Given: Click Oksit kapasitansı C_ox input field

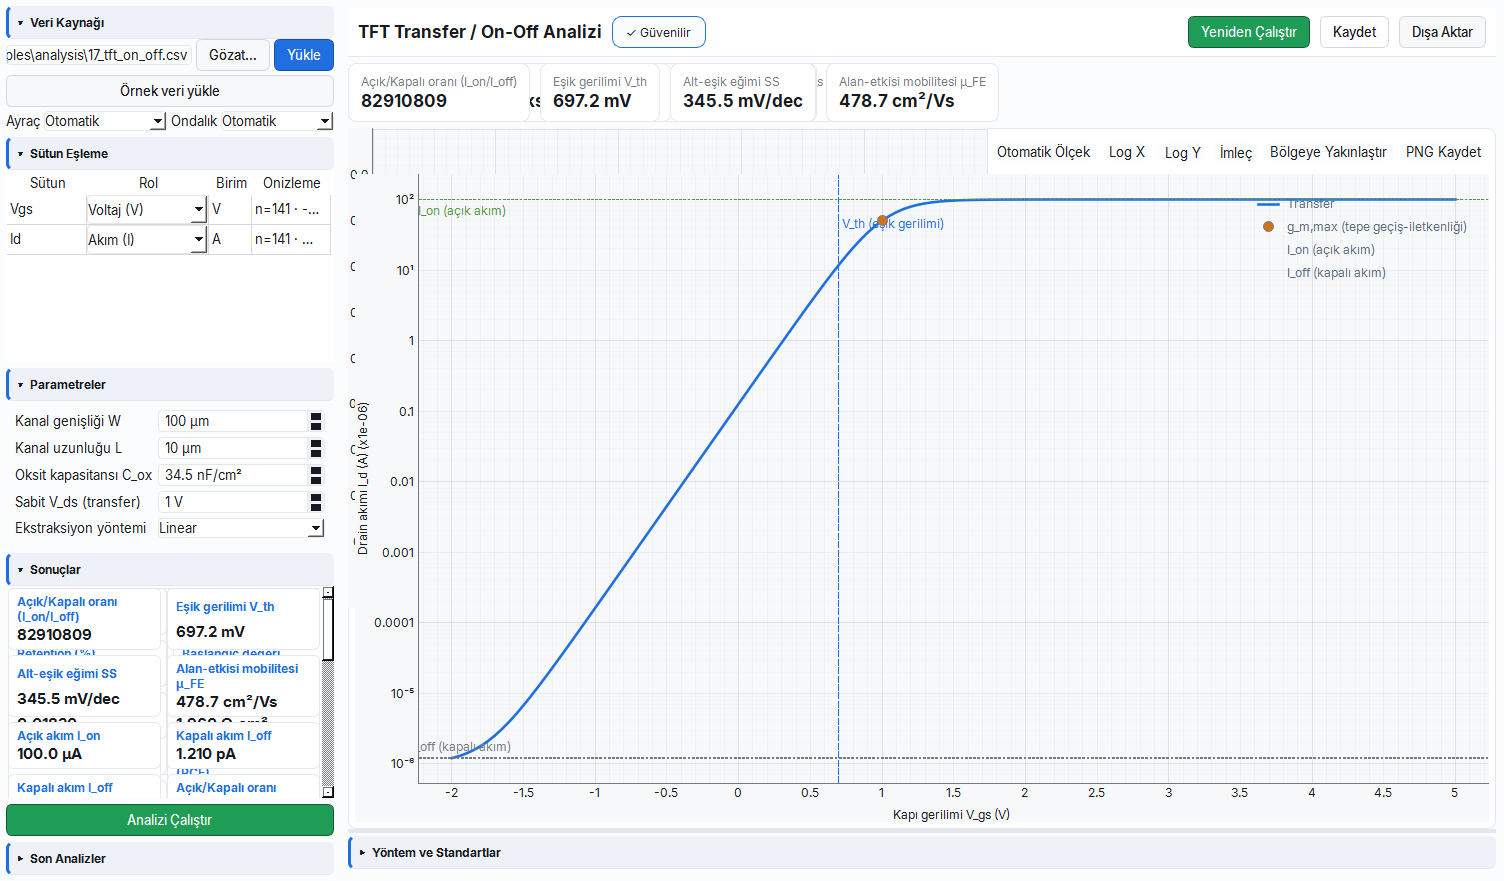Looking at the screenshot, I should coord(233,475).
